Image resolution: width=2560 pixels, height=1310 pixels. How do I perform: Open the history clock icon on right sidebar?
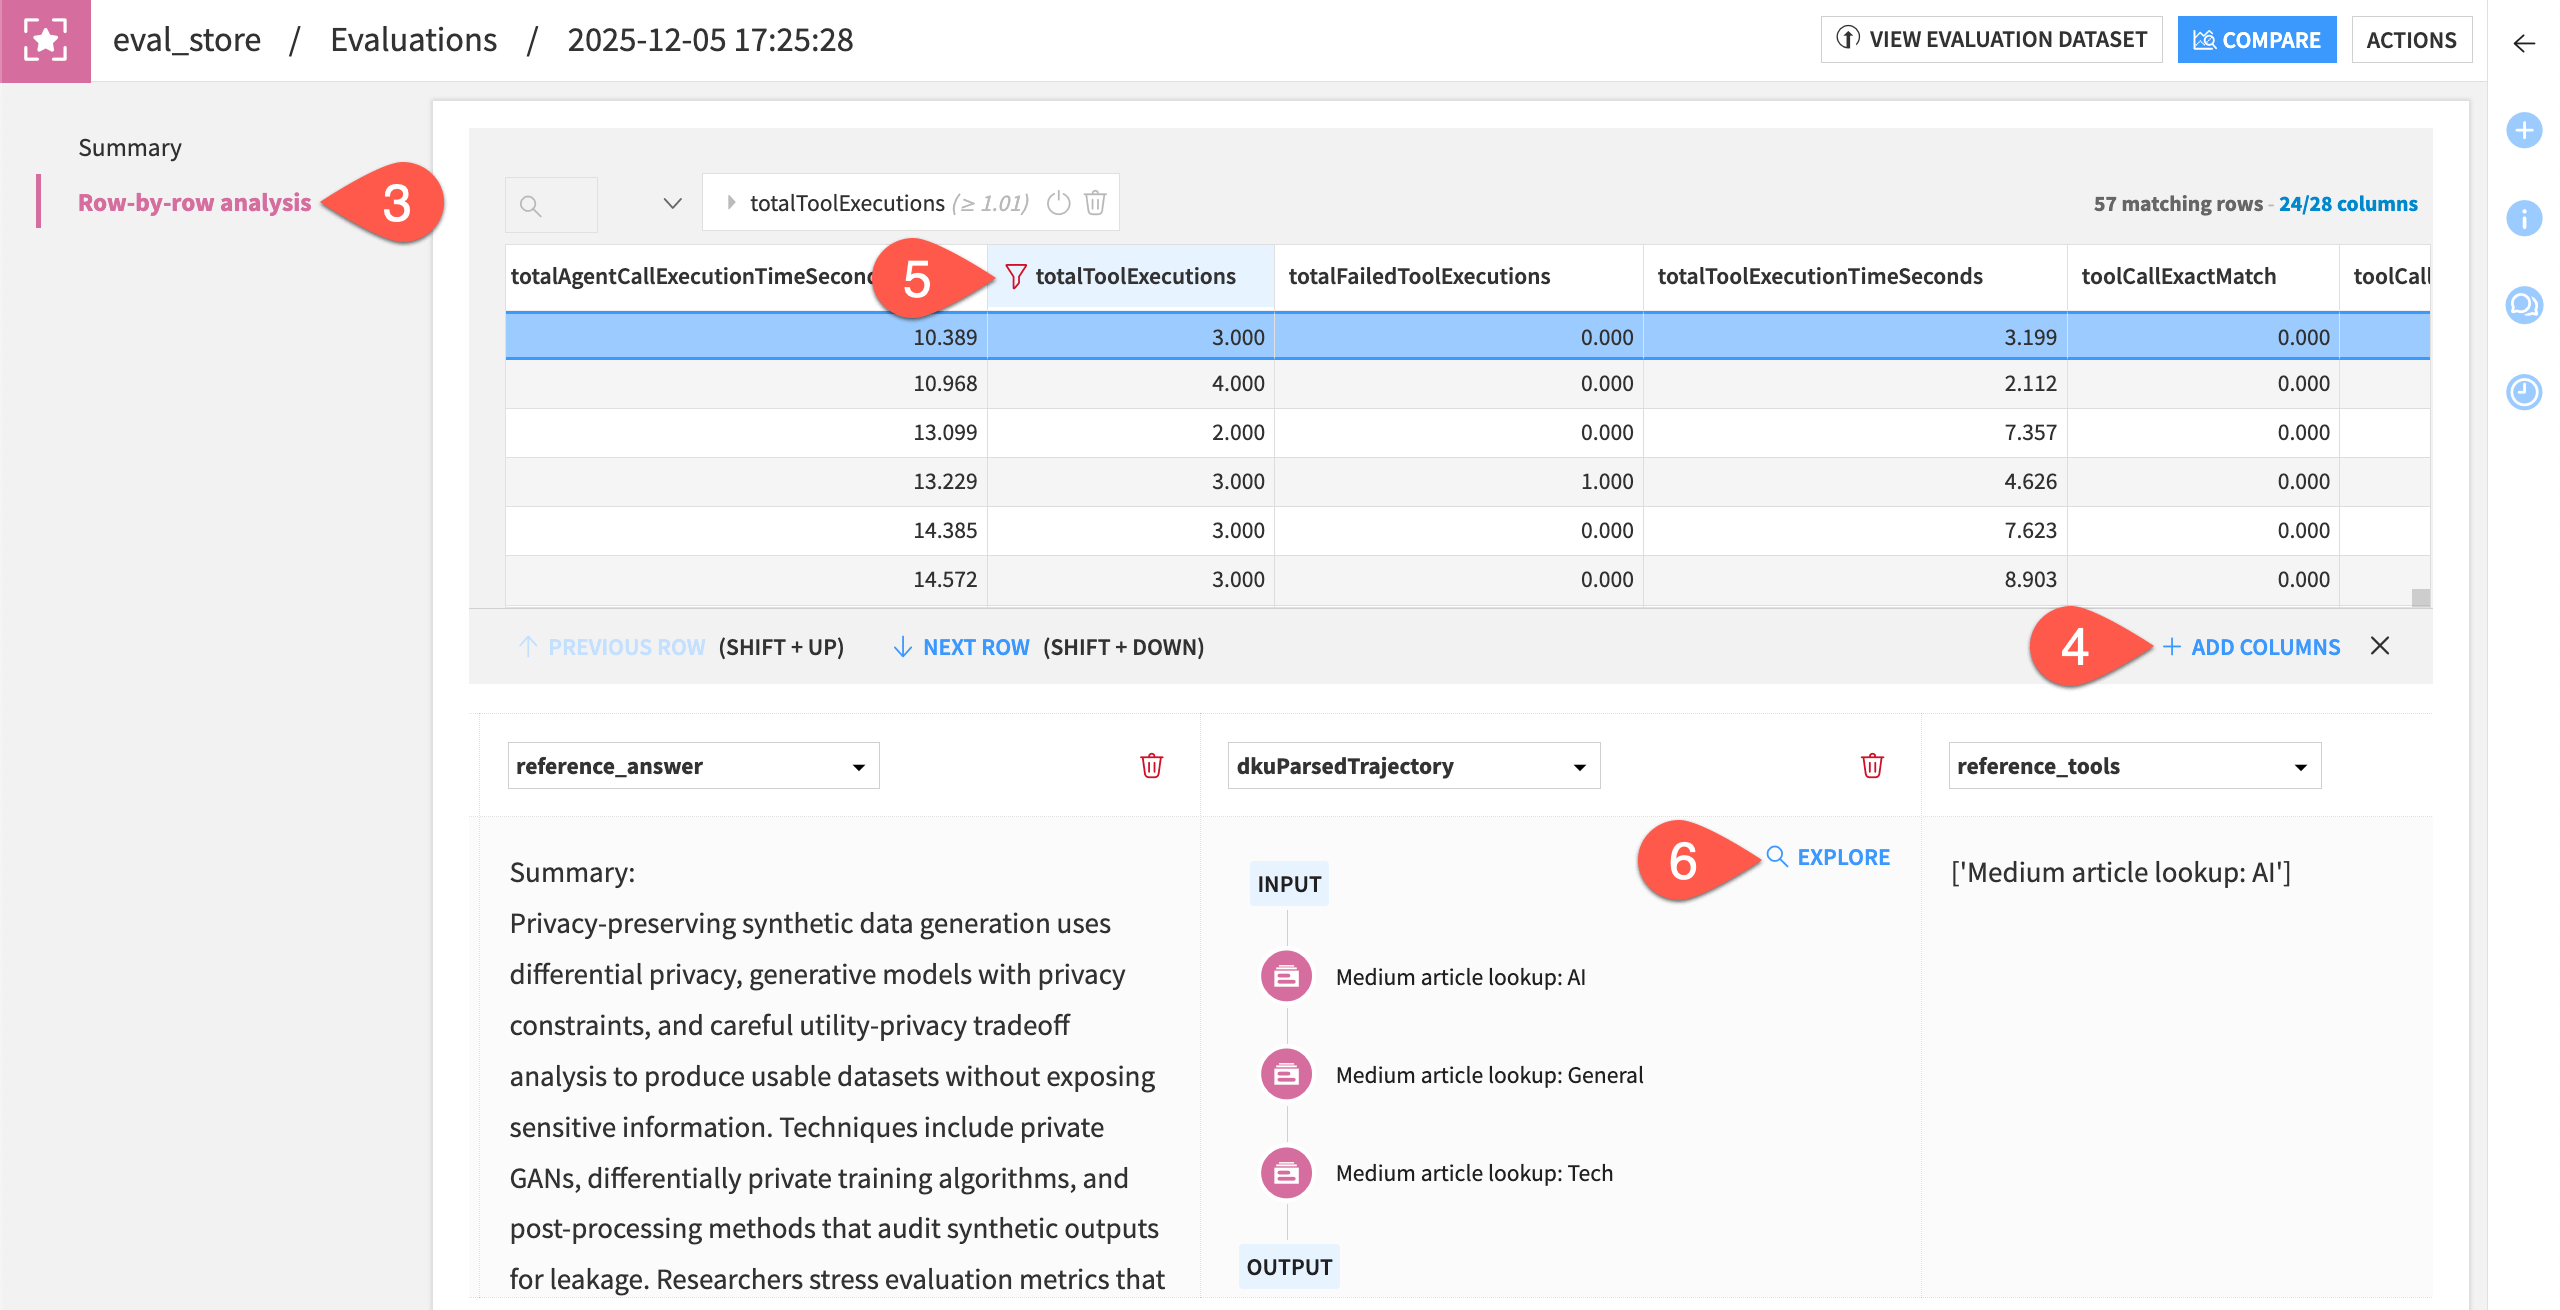[x=2524, y=393]
